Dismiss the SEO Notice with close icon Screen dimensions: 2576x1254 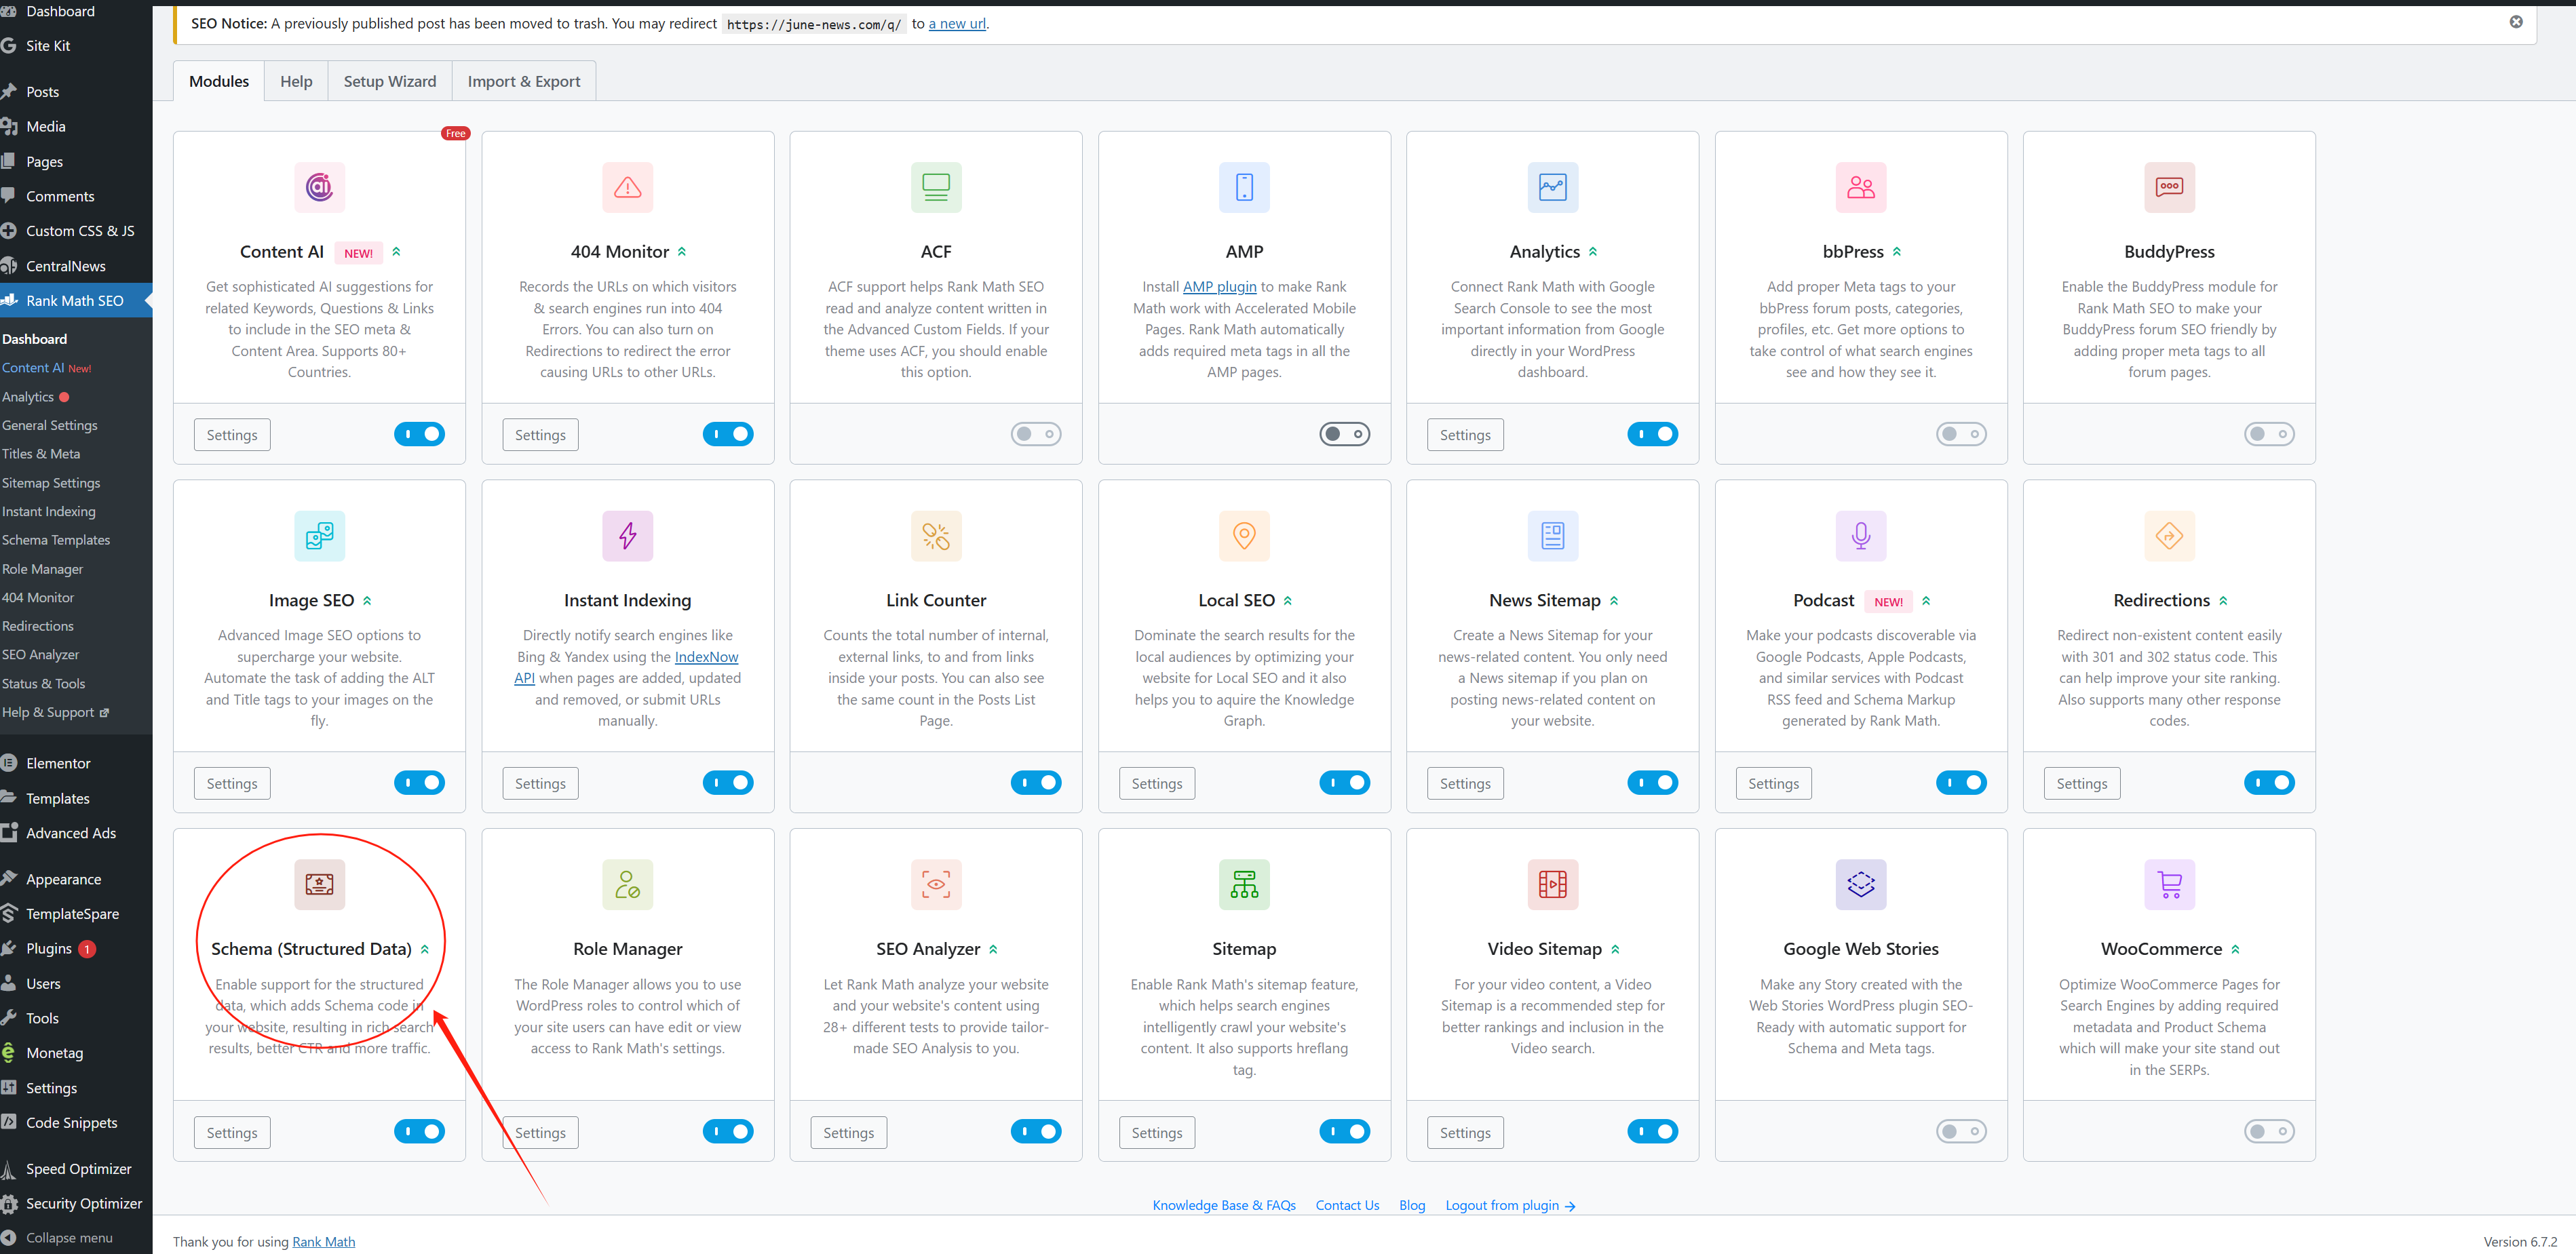click(2515, 22)
